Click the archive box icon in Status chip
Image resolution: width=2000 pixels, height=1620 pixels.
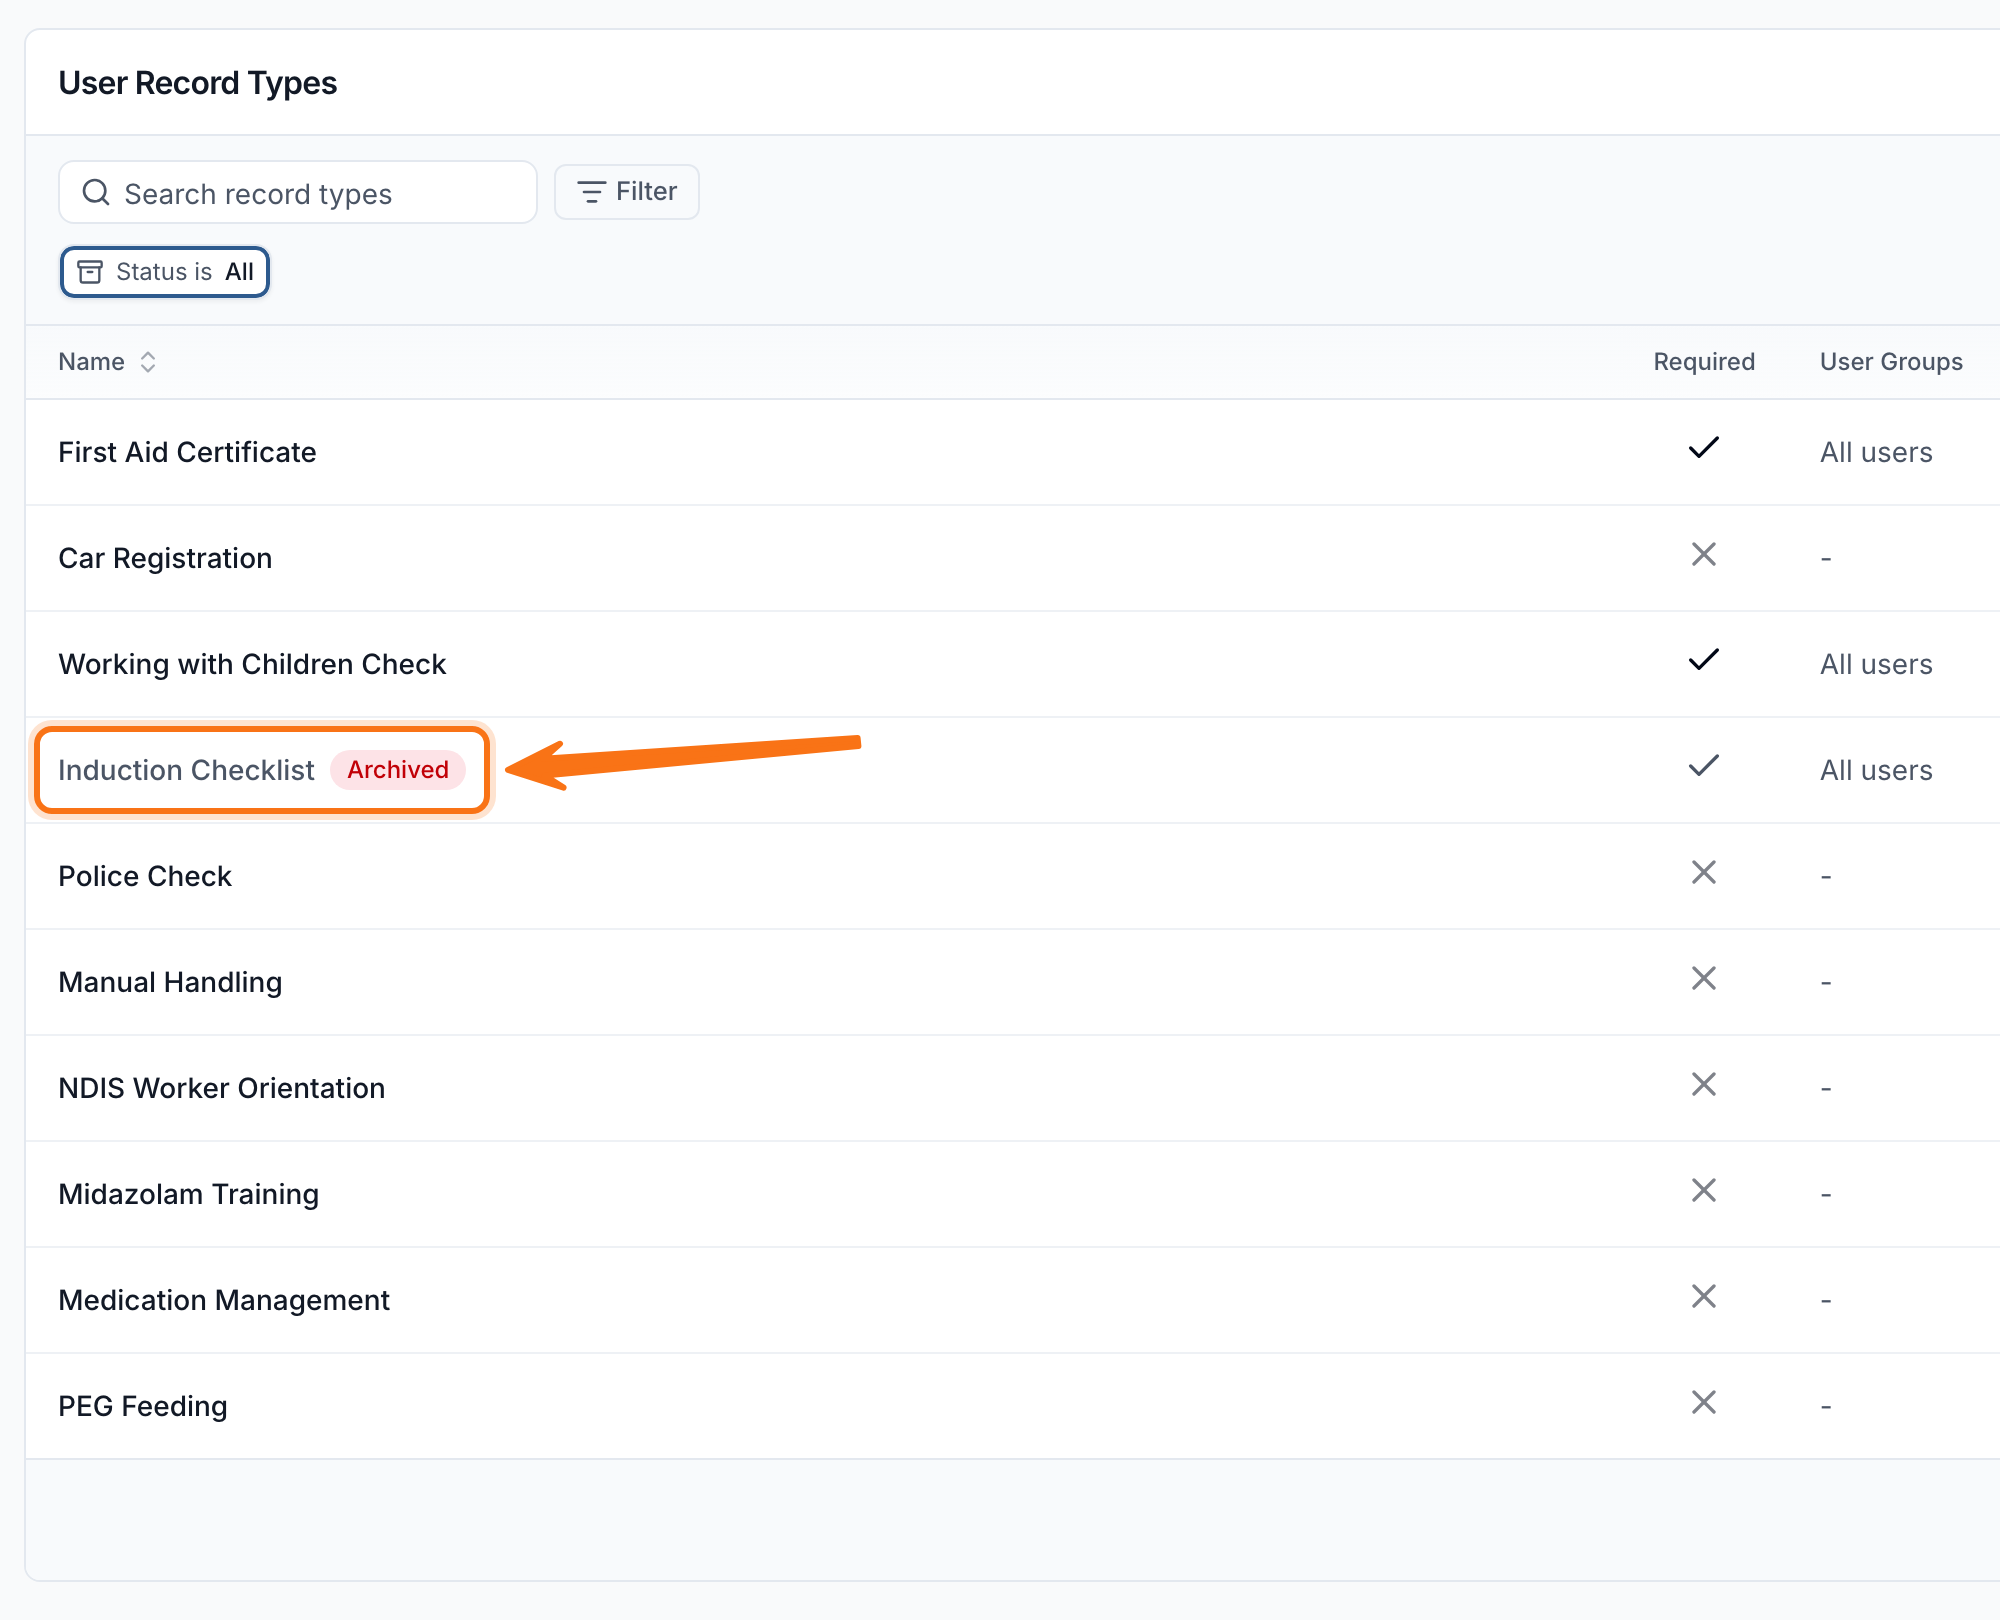pyautogui.click(x=90, y=272)
